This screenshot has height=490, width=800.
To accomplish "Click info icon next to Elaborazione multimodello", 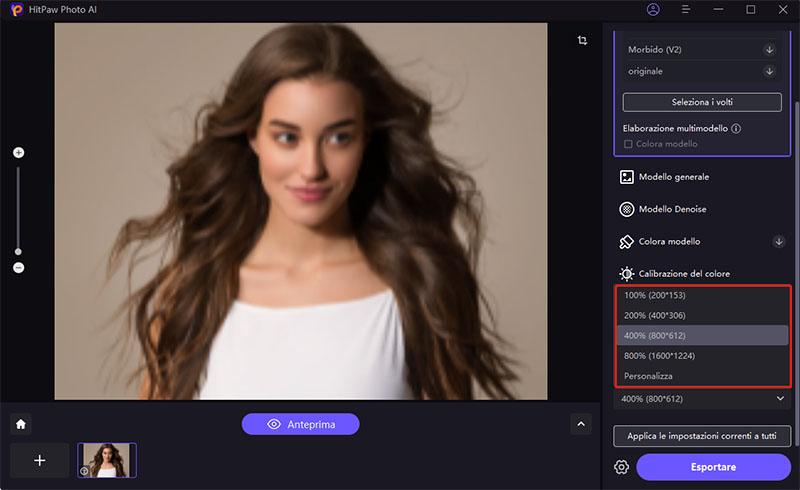I will [736, 128].
